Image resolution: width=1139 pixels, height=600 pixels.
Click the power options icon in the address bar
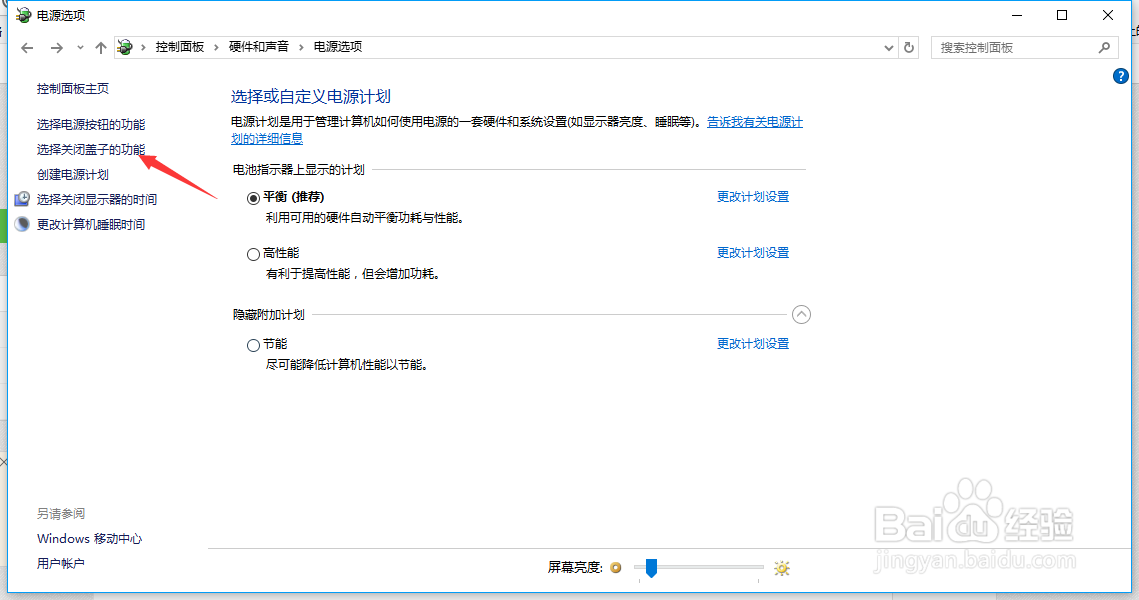click(x=124, y=46)
